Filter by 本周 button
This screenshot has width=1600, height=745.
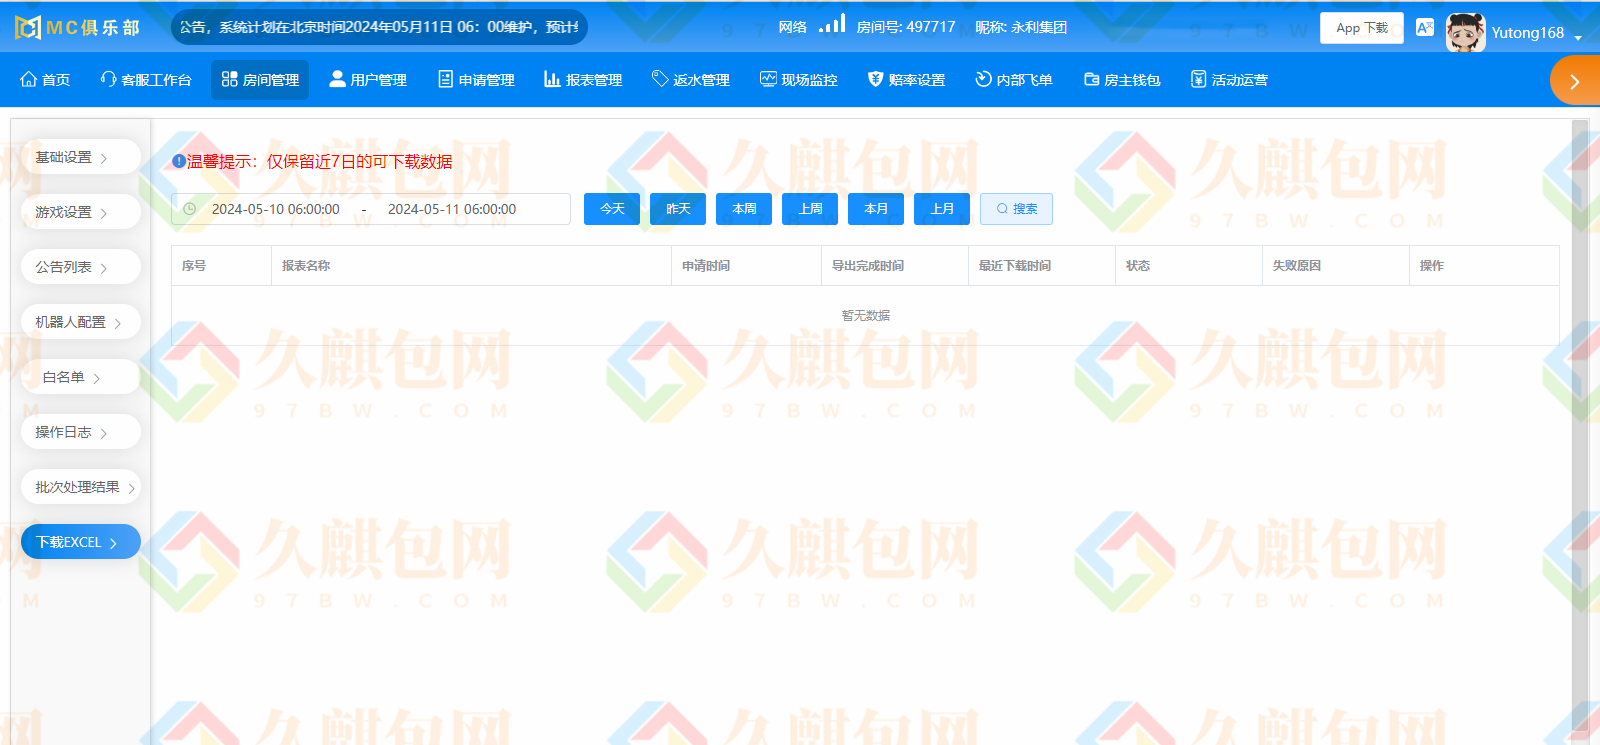point(744,209)
